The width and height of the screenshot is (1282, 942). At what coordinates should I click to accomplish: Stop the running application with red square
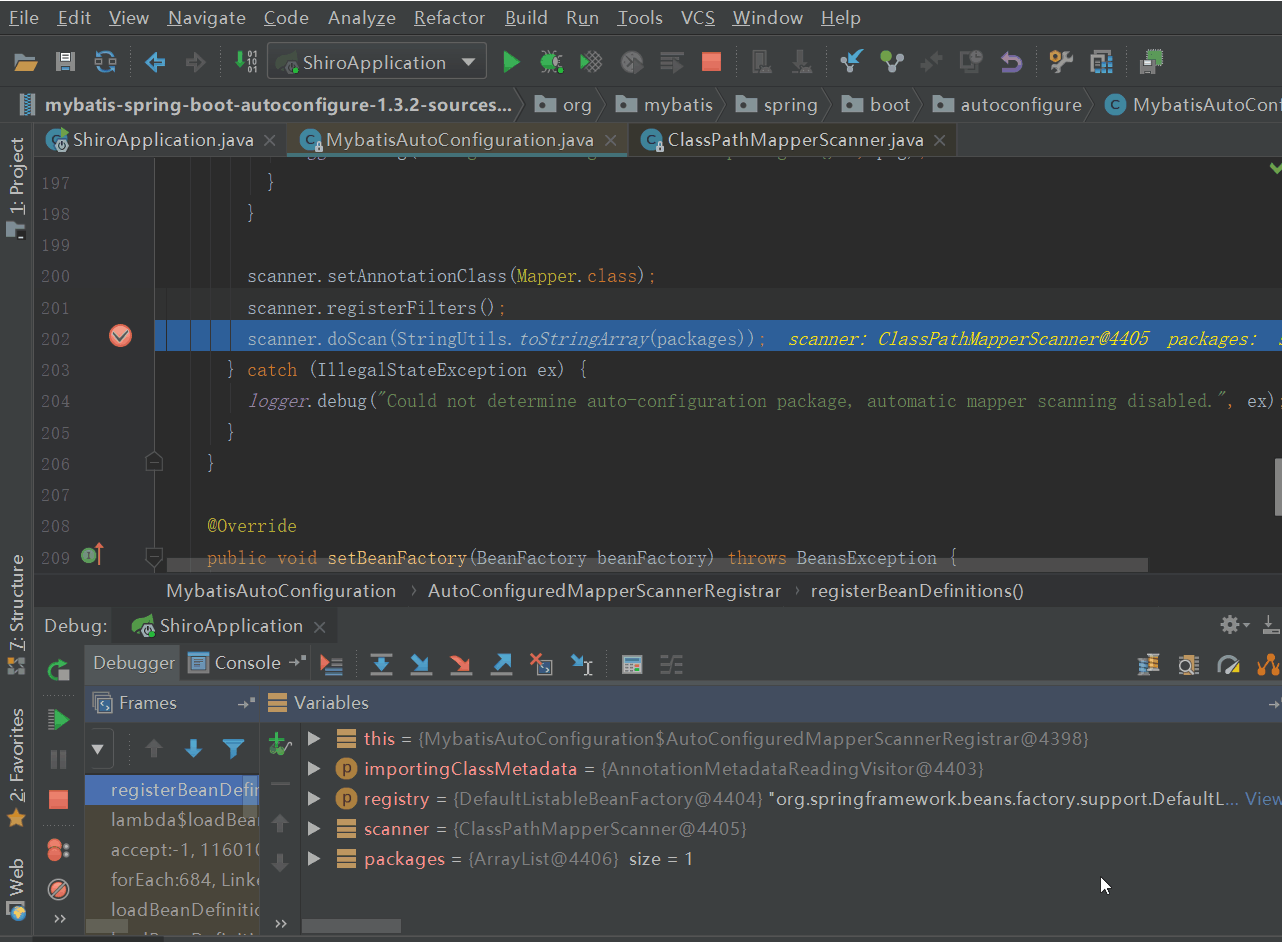711,62
